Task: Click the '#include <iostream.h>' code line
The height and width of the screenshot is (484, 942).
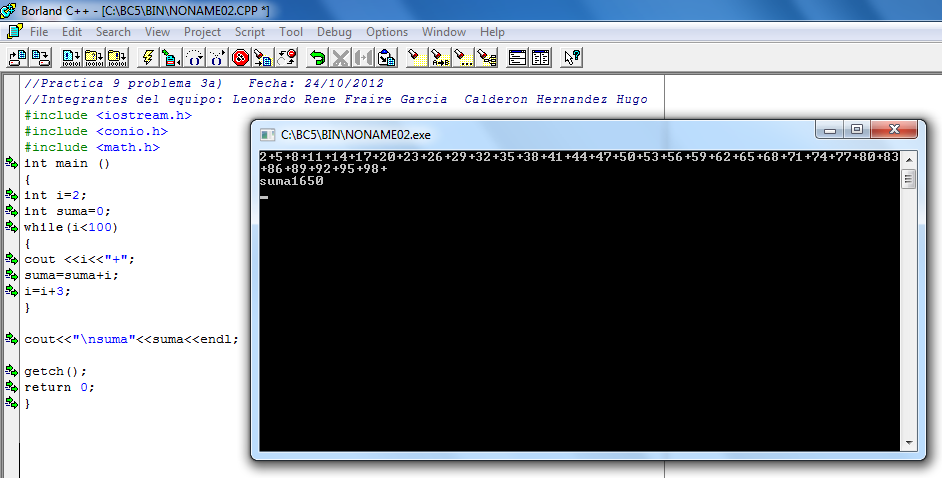Action: [108, 115]
